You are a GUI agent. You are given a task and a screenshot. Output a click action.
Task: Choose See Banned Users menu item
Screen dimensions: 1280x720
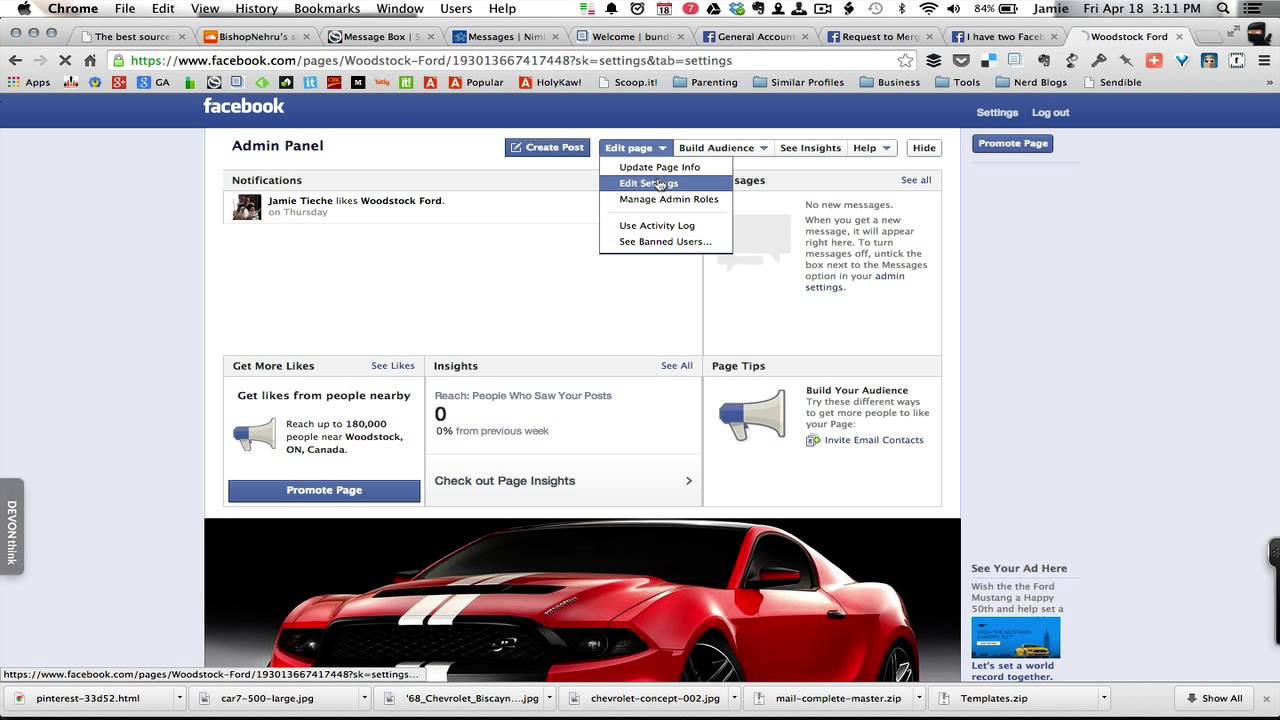(666, 241)
